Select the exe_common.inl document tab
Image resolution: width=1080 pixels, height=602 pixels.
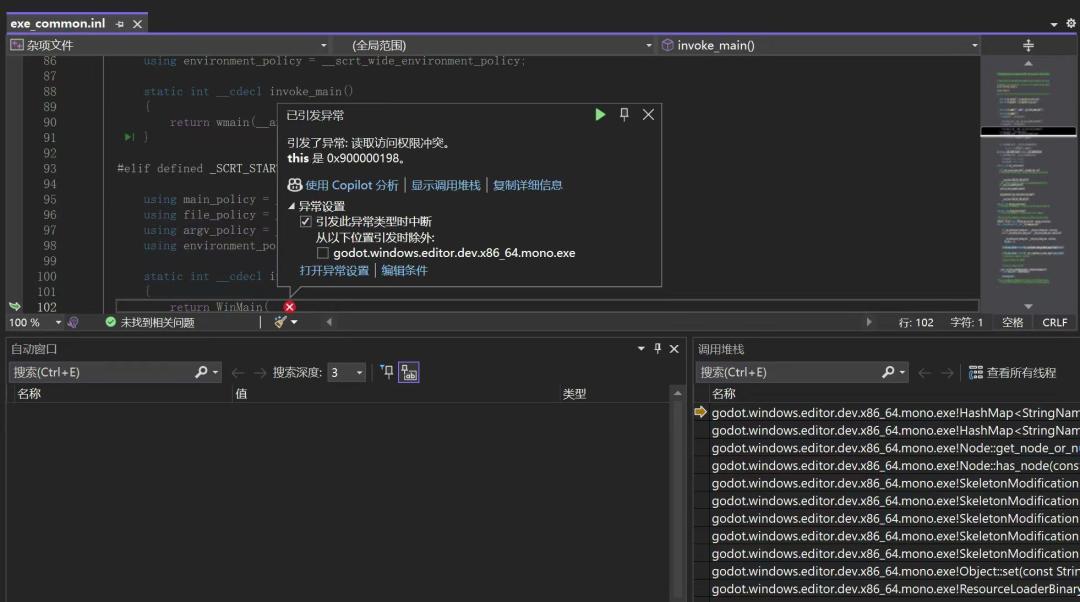[x=58, y=23]
